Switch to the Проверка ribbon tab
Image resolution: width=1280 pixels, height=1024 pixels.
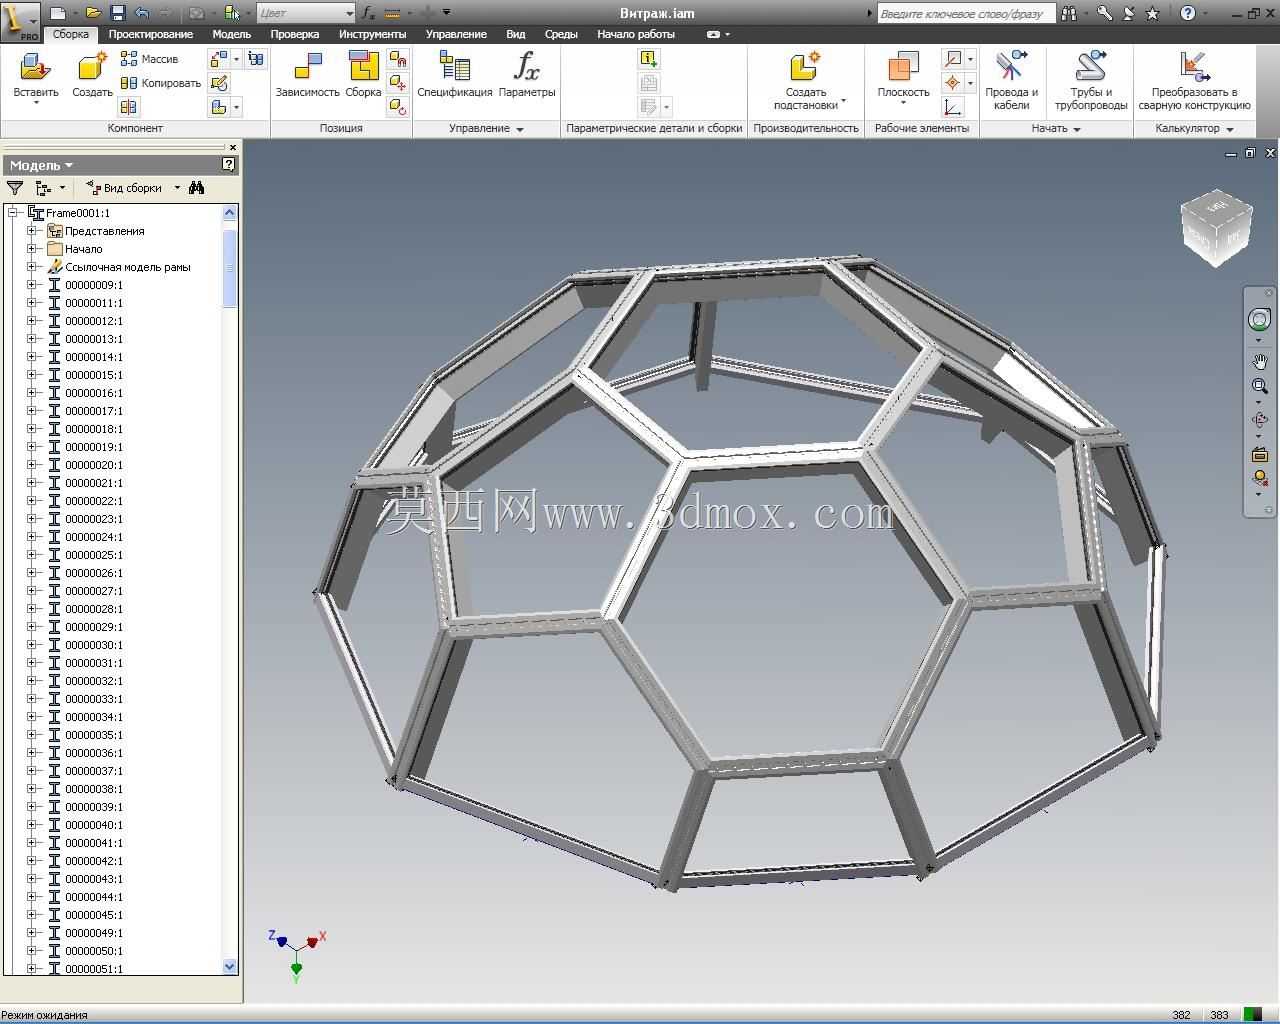pos(294,34)
